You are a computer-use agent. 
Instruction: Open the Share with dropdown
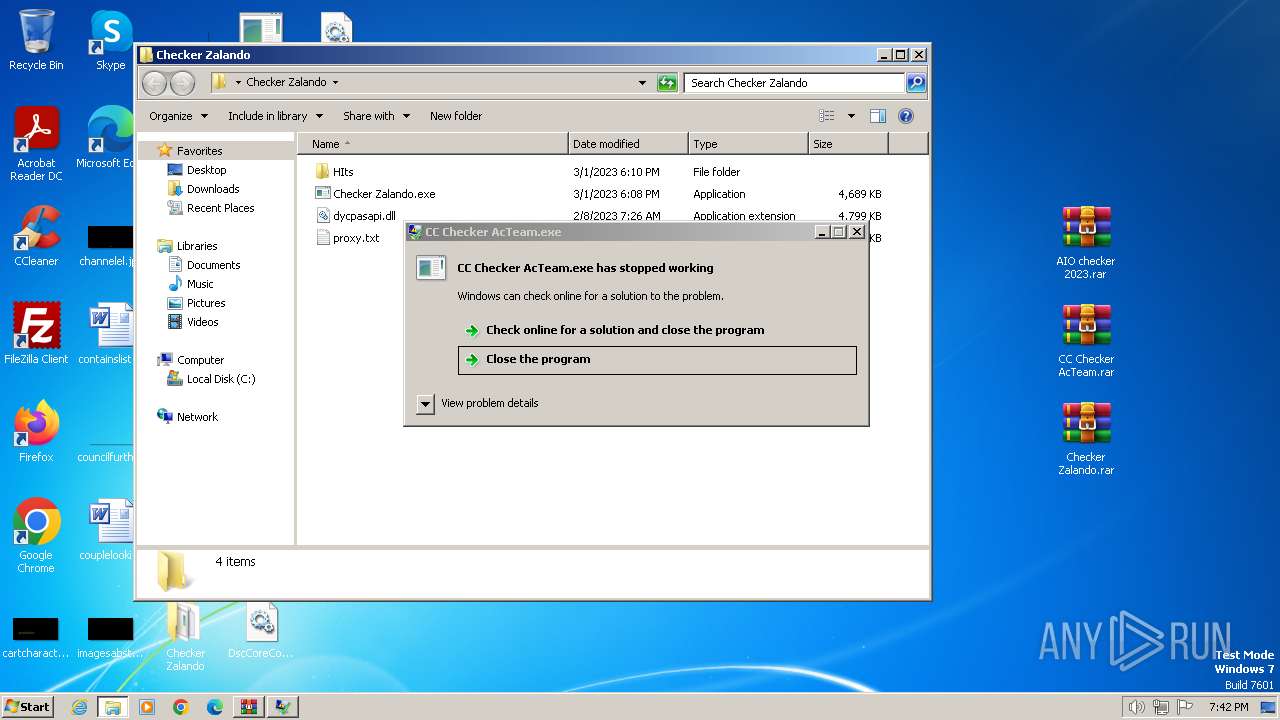point(376,116)
